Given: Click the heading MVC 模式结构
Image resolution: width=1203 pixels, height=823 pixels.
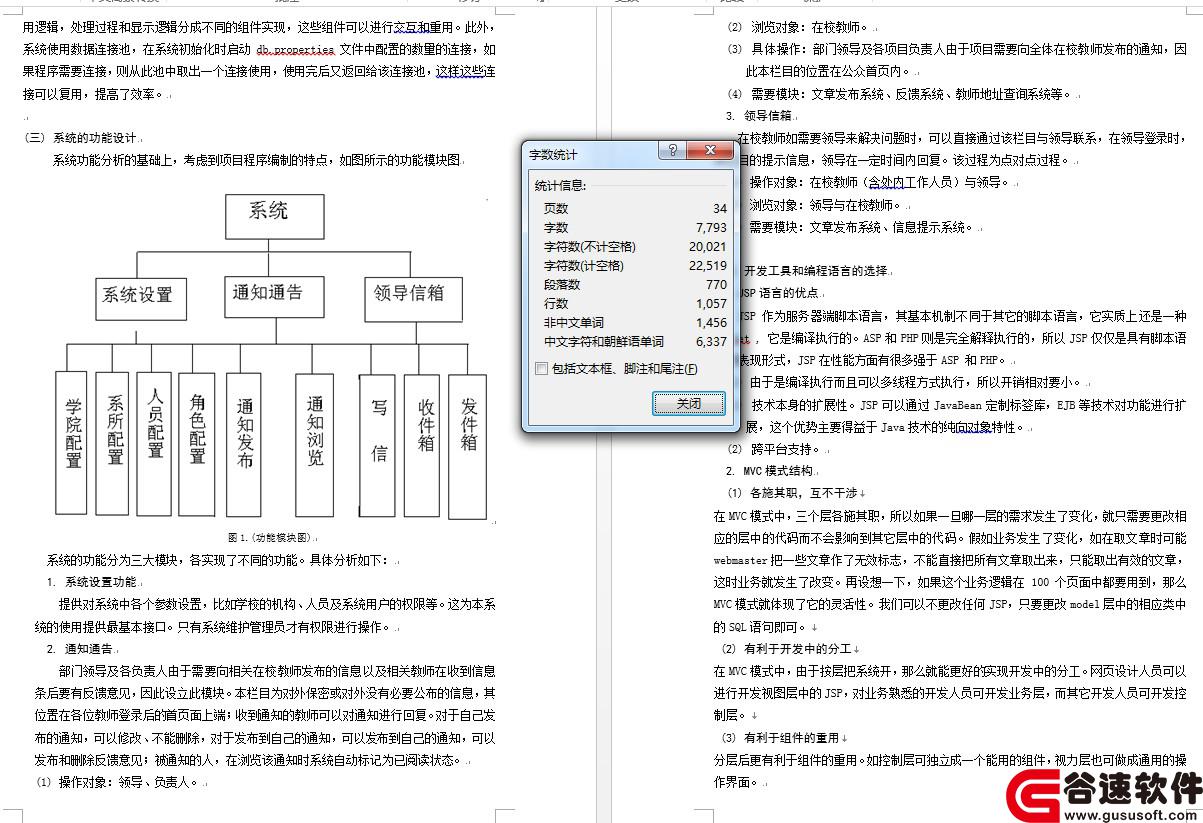Looking at the screenshot, I should pos(778,471).
